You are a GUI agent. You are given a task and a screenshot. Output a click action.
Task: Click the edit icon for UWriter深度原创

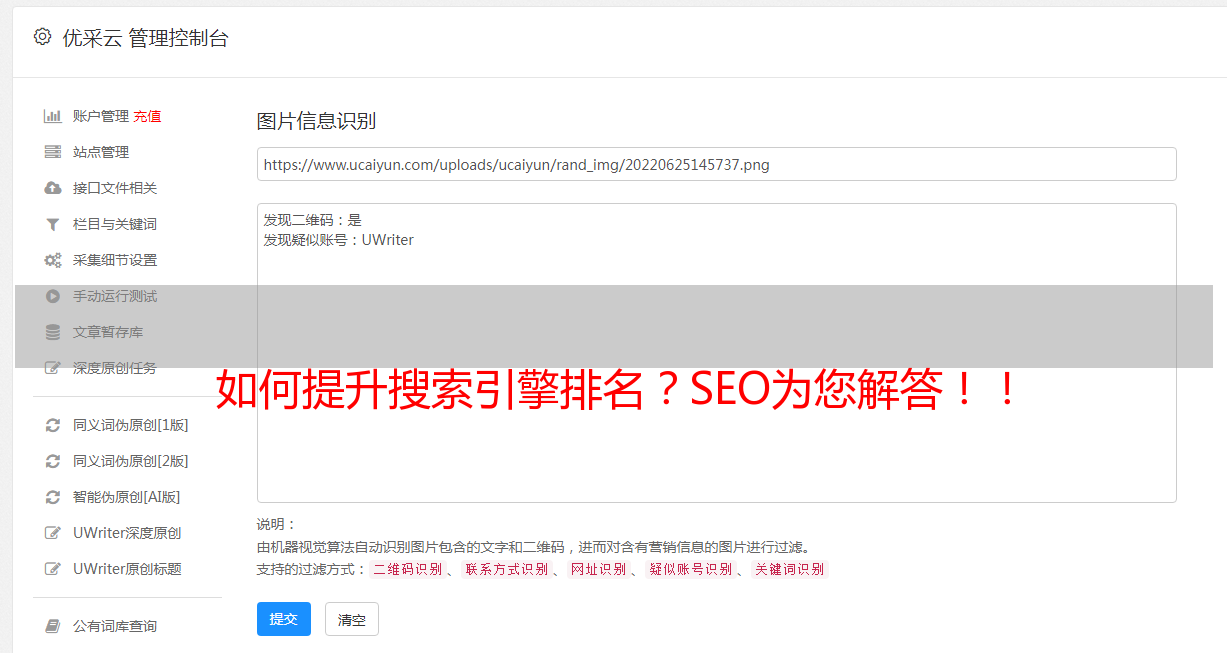click(53, 533)
